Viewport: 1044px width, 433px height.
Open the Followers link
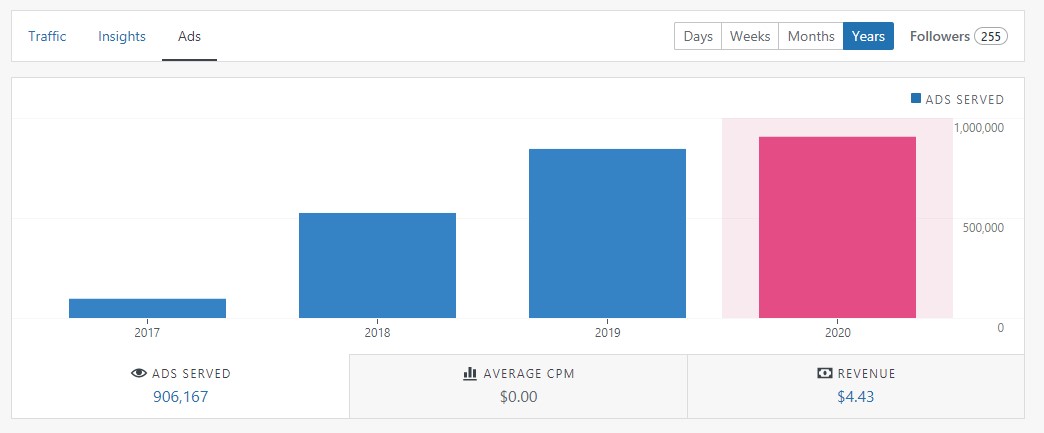coord(939,36)
